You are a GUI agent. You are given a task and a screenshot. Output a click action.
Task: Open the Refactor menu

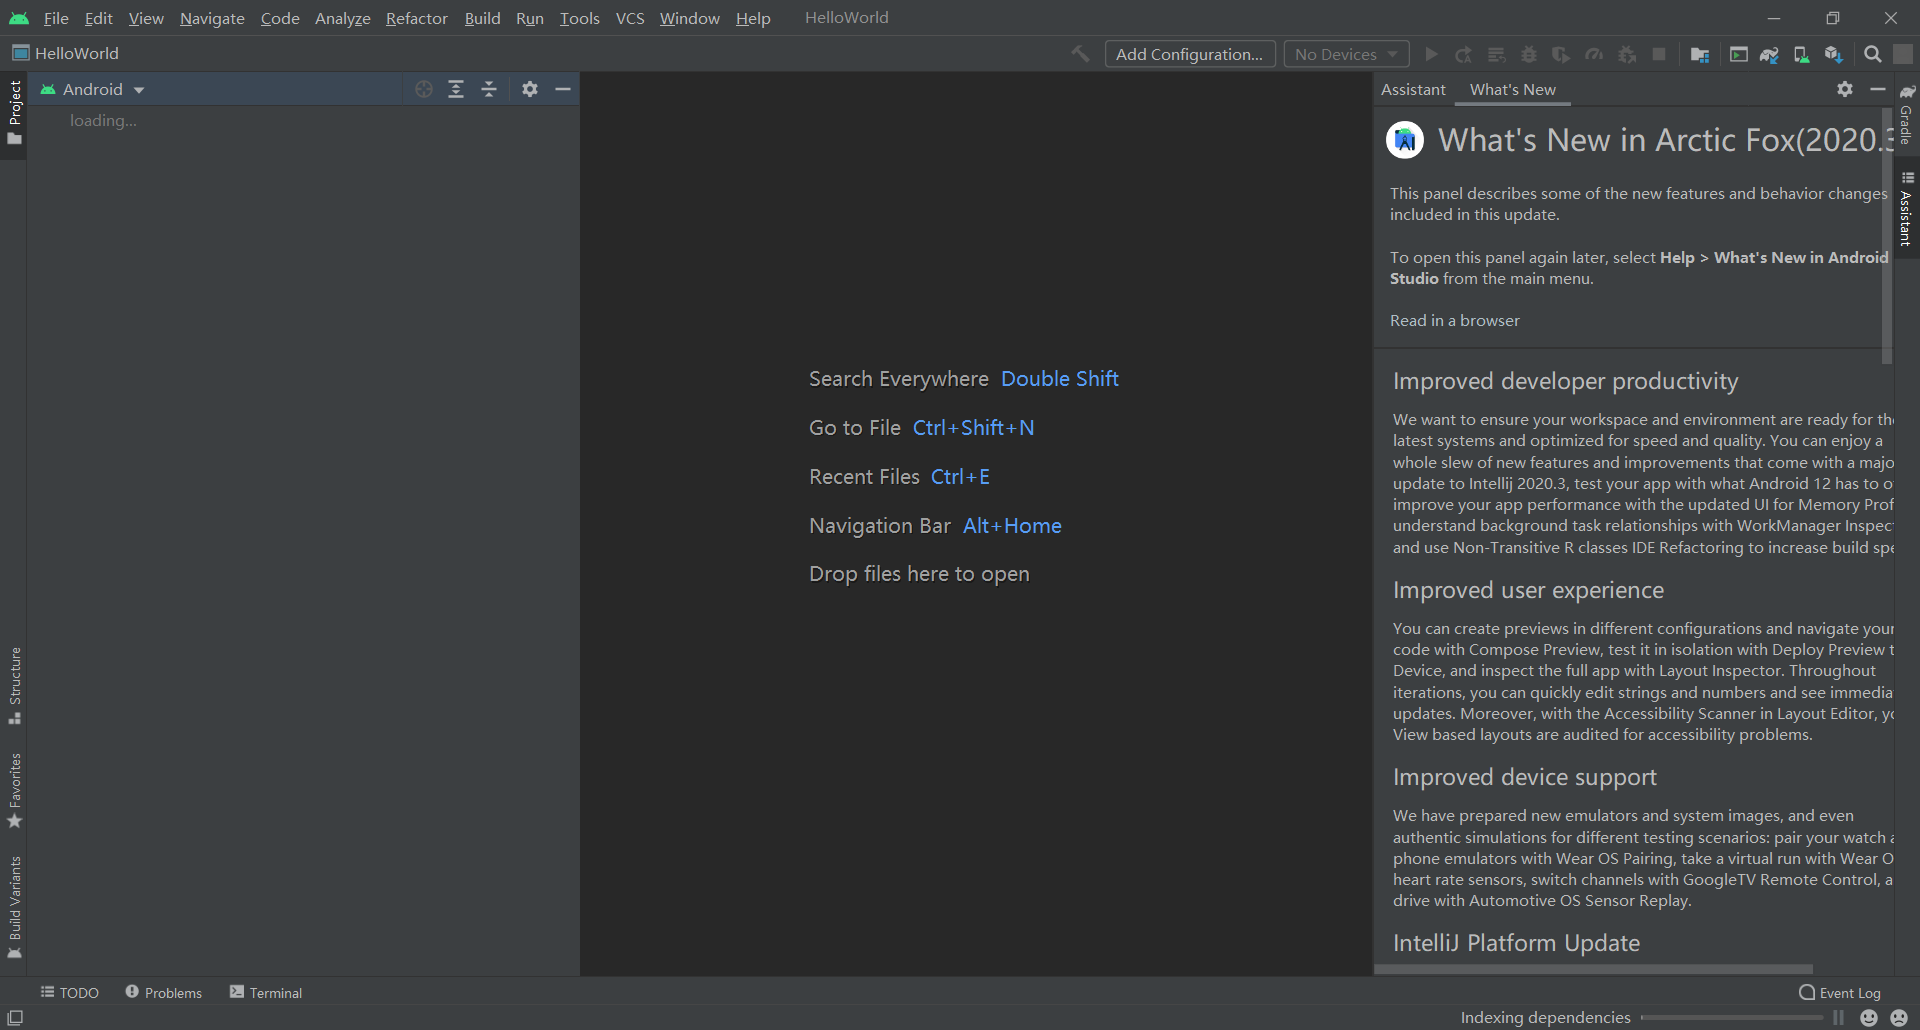click(x=417, y=18)
